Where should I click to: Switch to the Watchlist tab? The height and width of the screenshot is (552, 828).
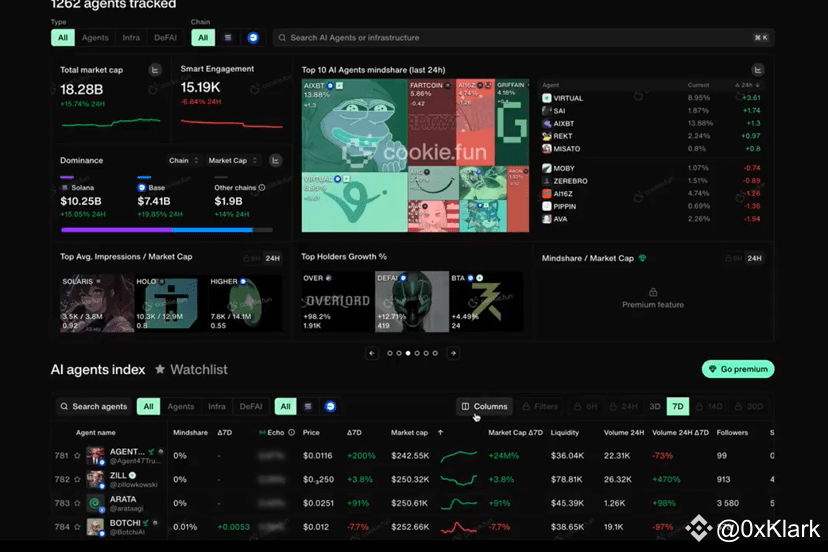(x=191, y=369)
